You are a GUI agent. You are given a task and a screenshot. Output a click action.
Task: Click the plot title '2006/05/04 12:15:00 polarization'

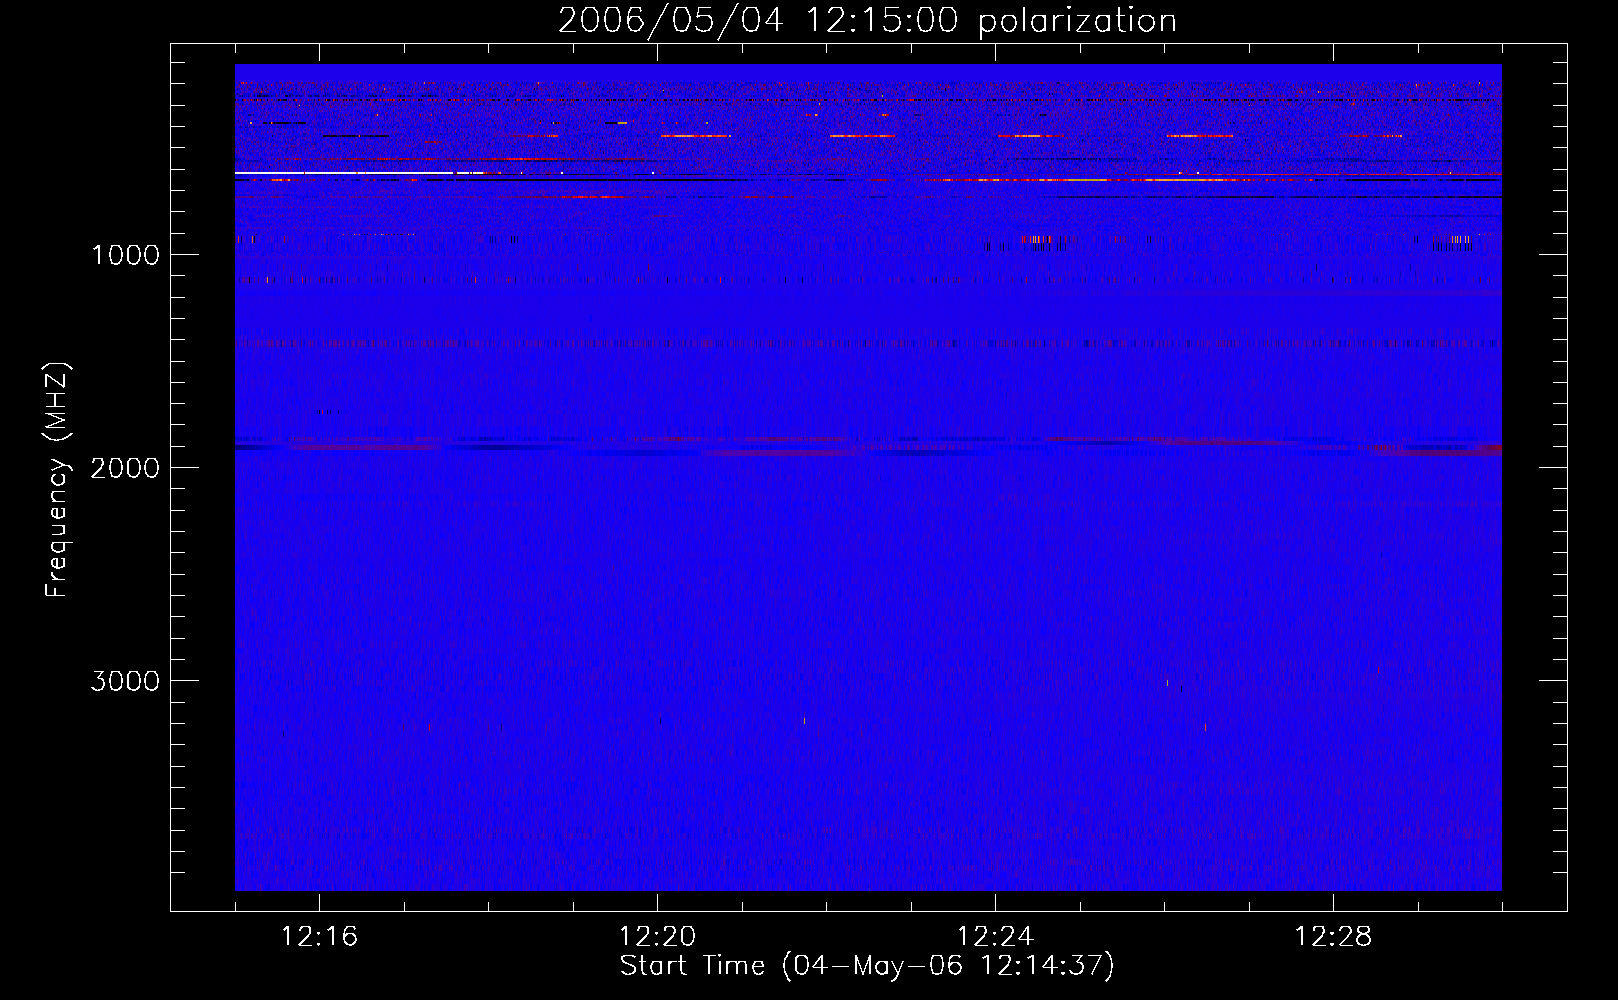tap(867, 20)
